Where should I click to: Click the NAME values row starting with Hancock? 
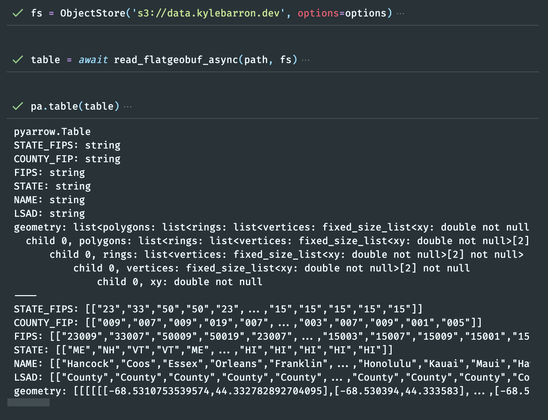coord(271,364)
